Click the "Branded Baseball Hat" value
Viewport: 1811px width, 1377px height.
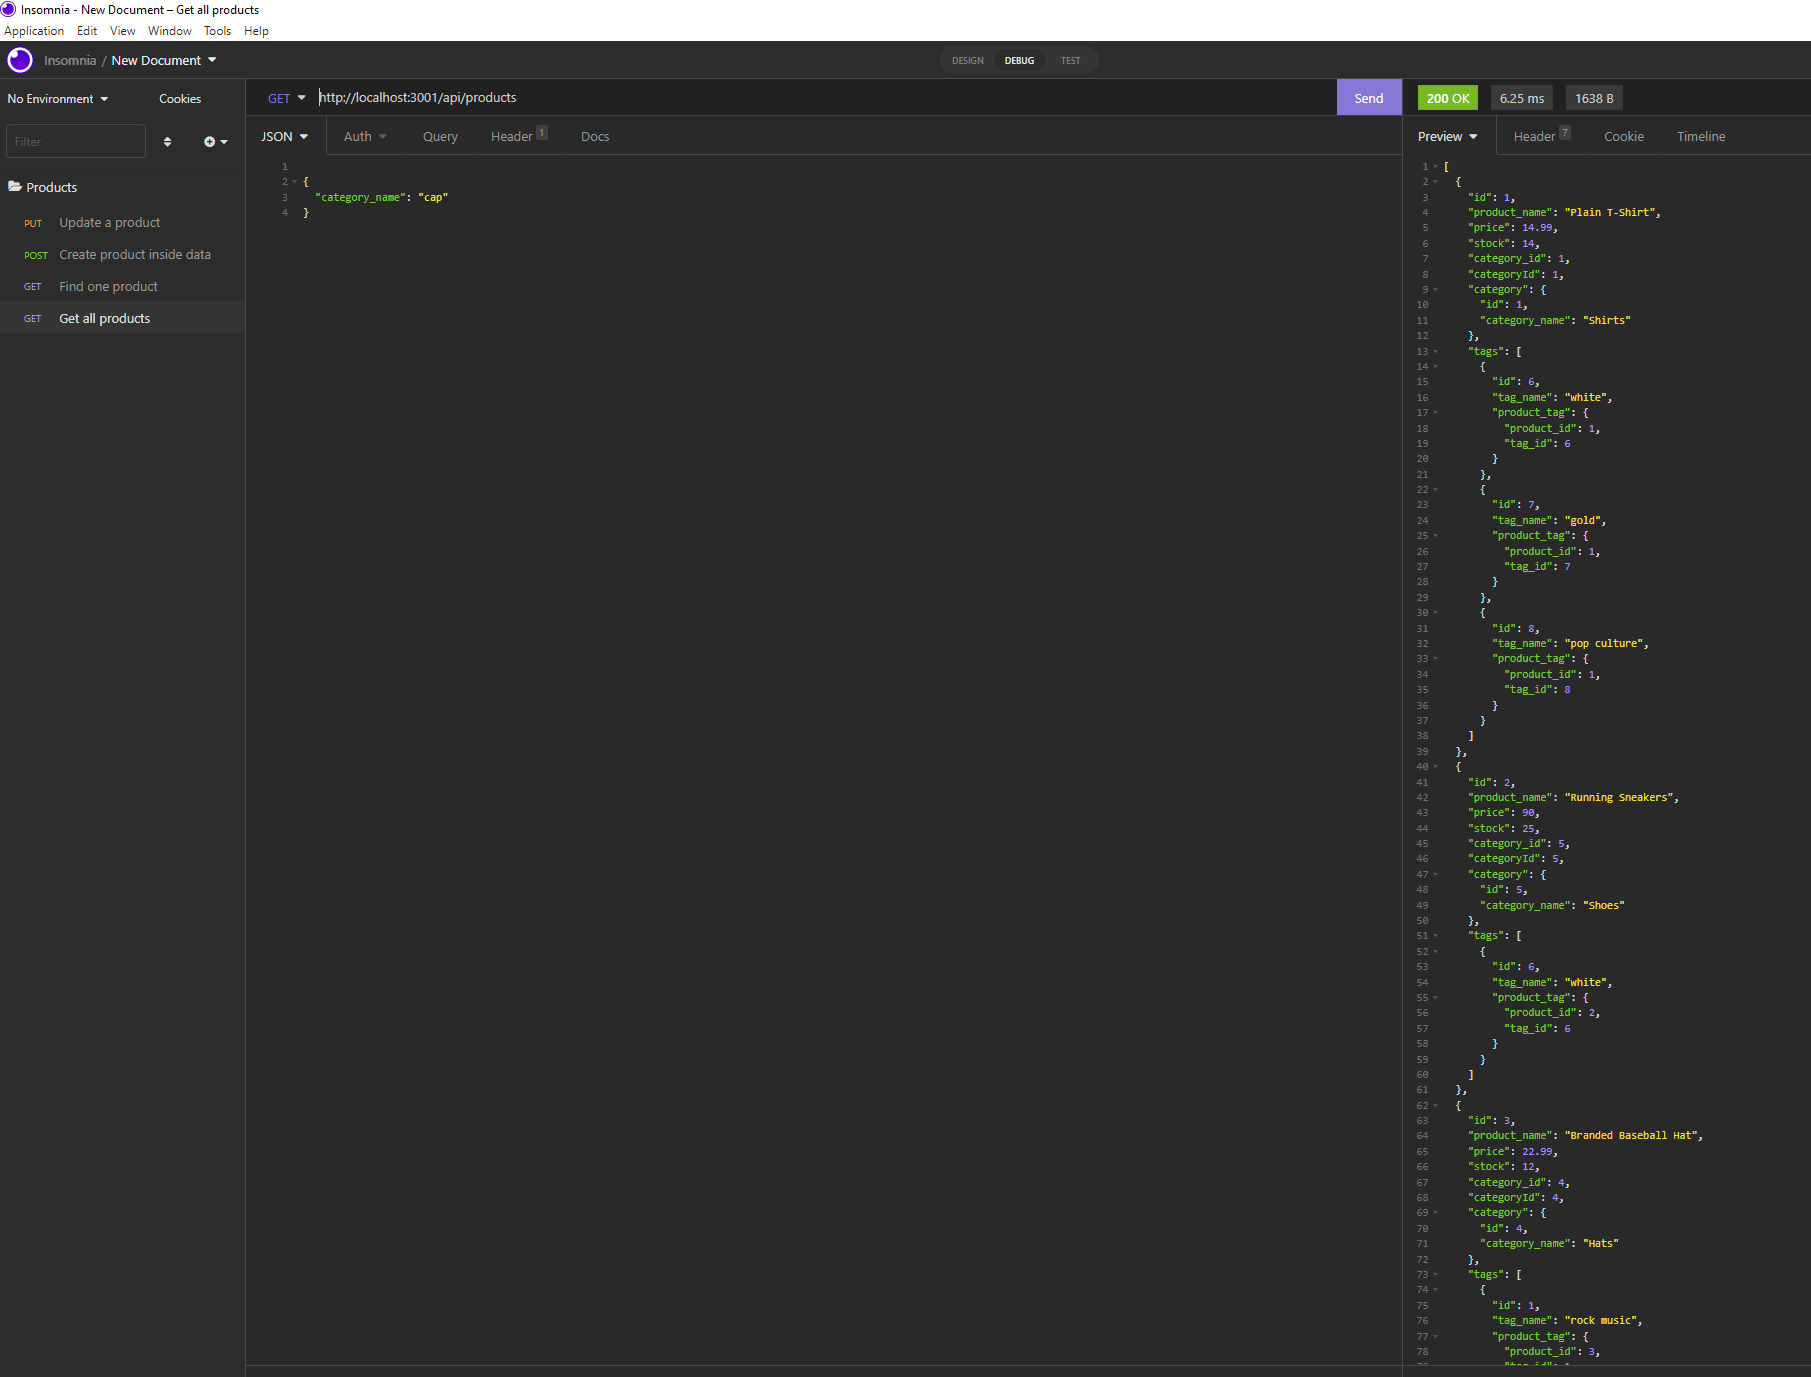pyautogui.click(x=1633, y=1136)
